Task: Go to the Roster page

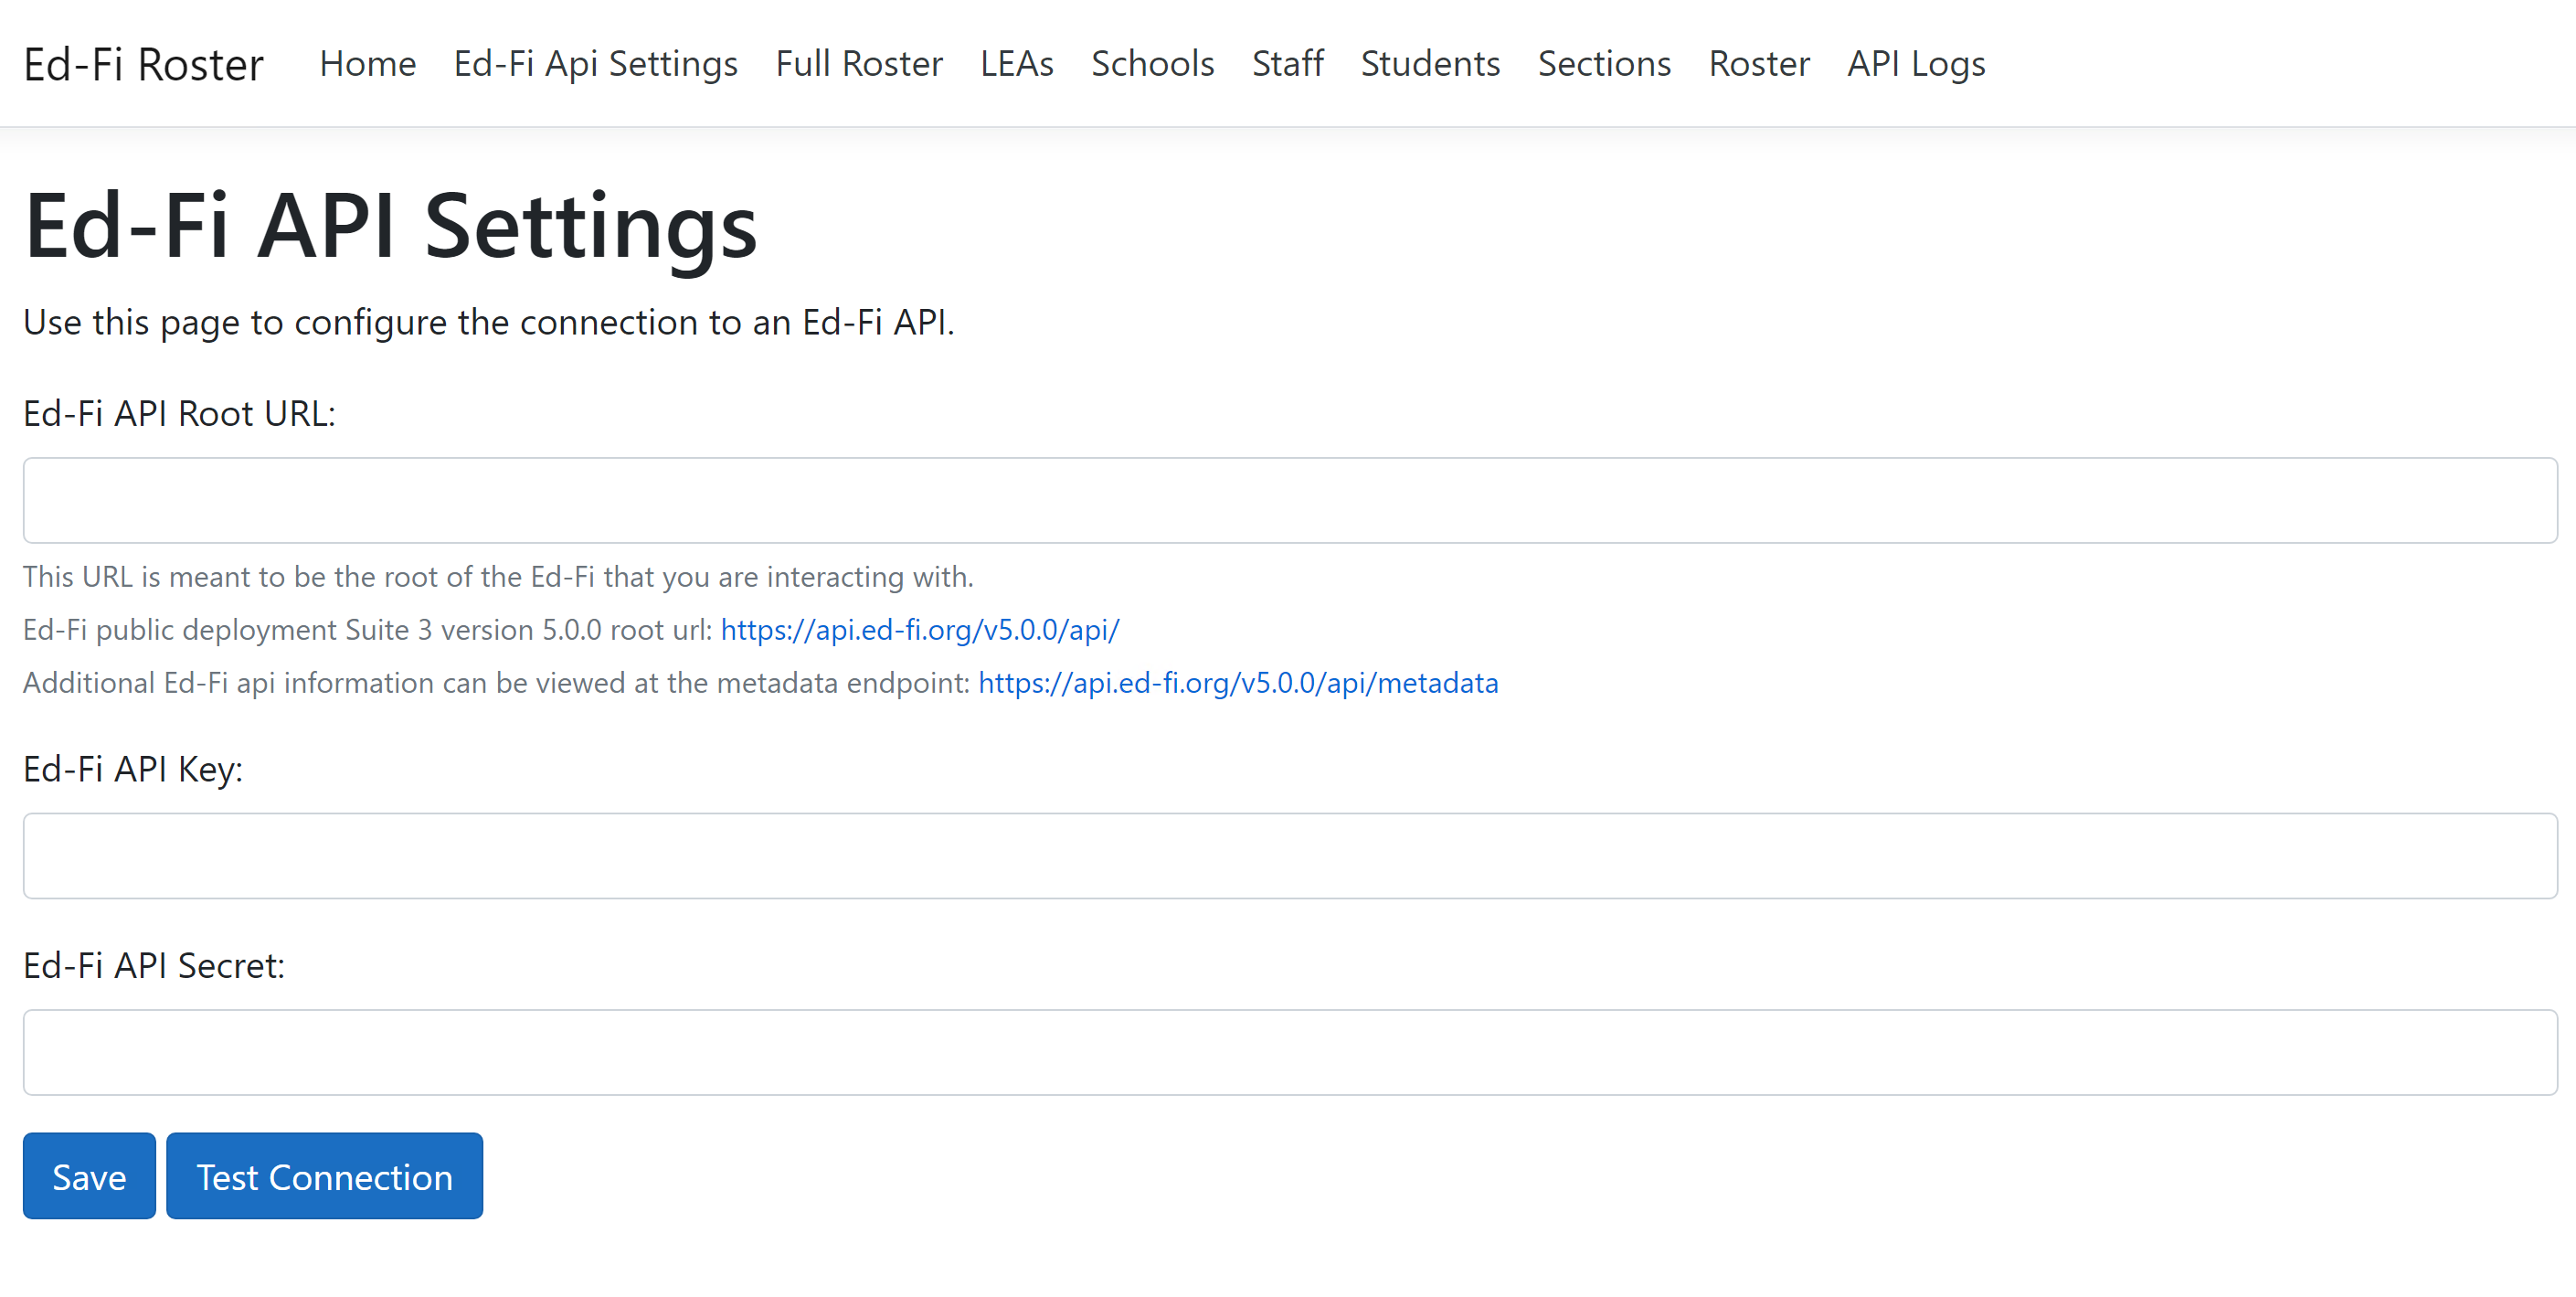Action: point(1759,64)
